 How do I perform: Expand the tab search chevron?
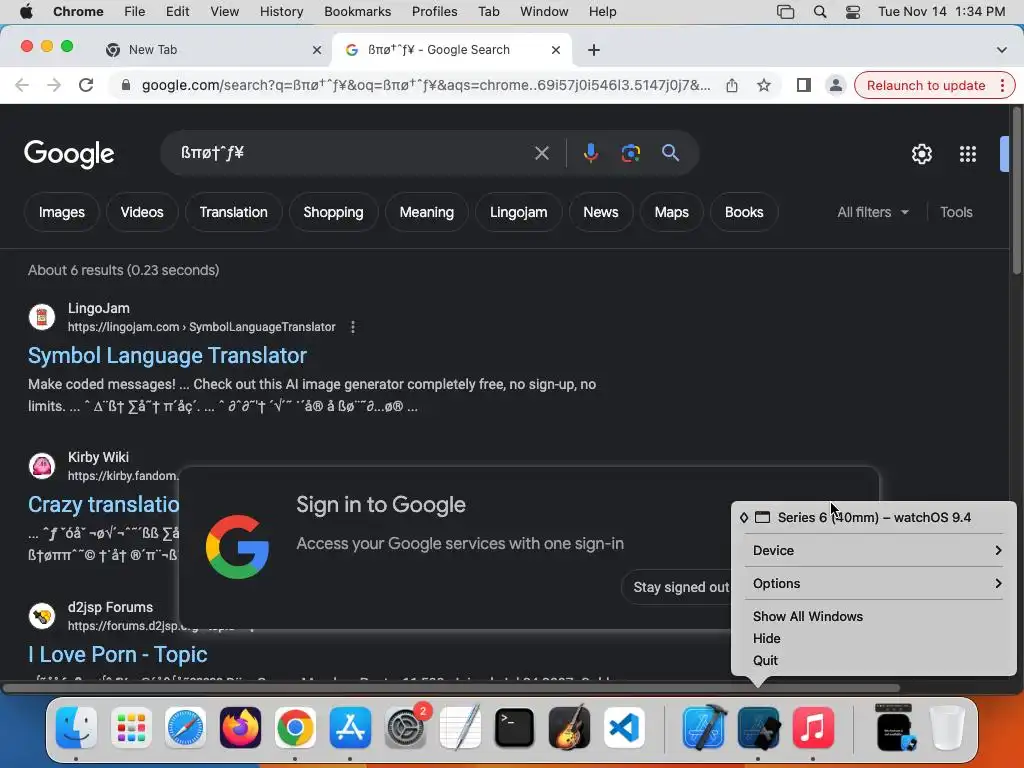pyautogui.click(x=1001, y=50)
